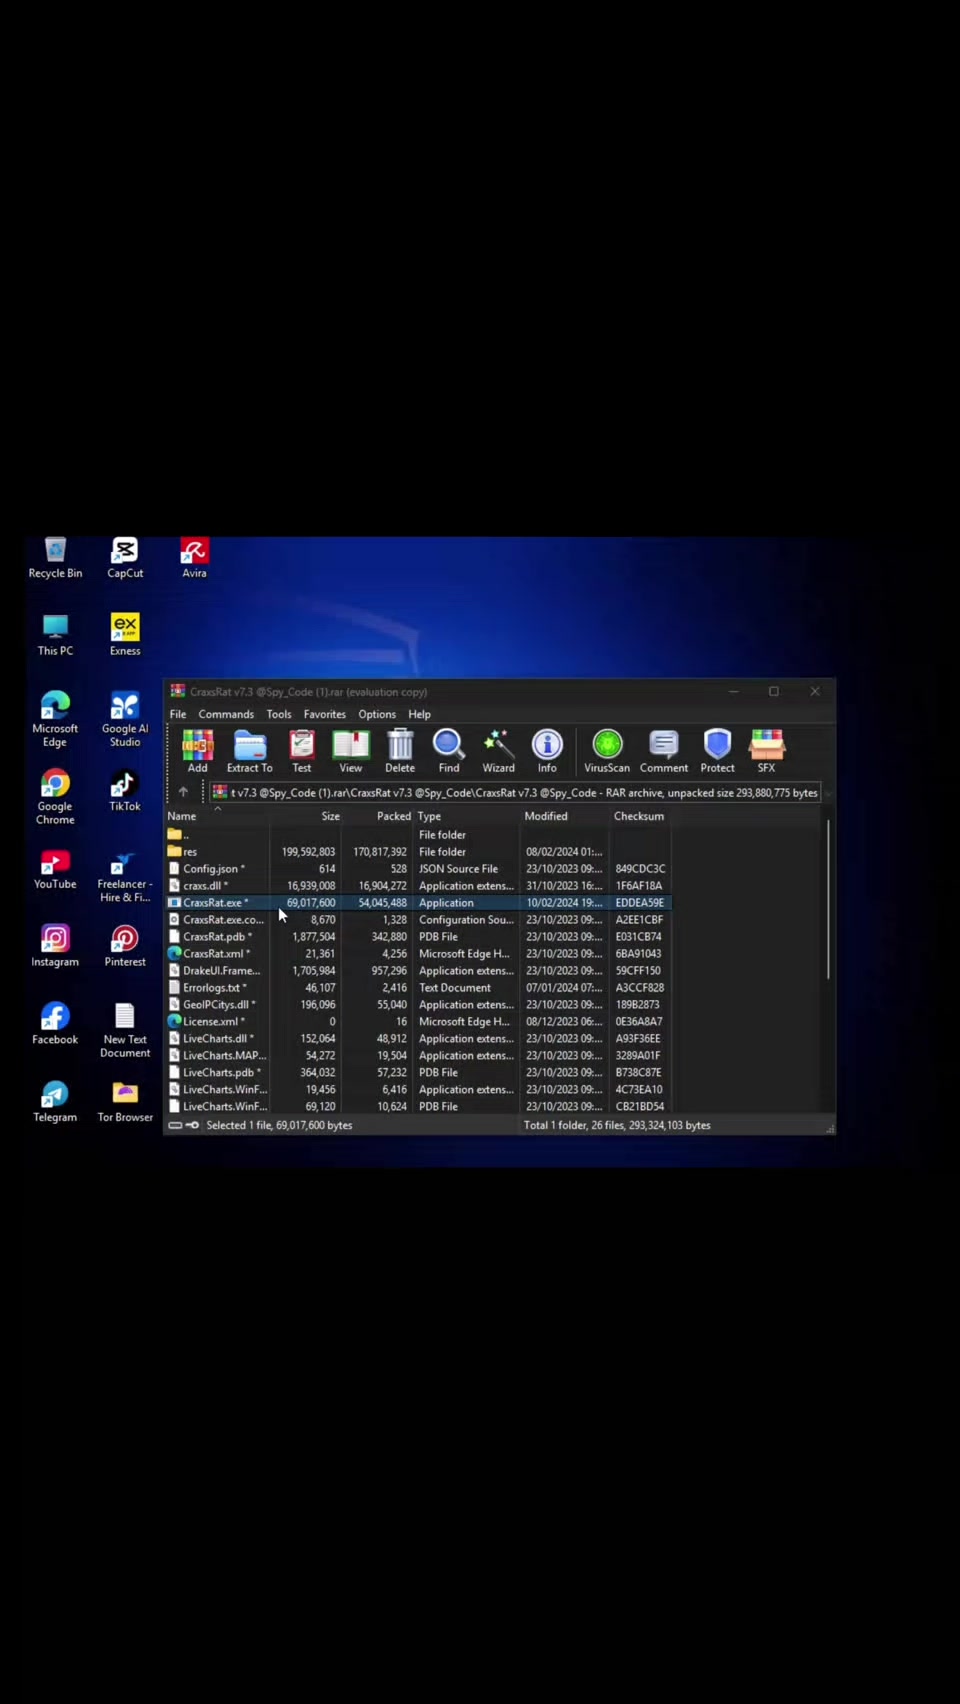Select the CraxsRat.xml file row
Viewport: 960px width, 1704px height.
coord(418,954)
